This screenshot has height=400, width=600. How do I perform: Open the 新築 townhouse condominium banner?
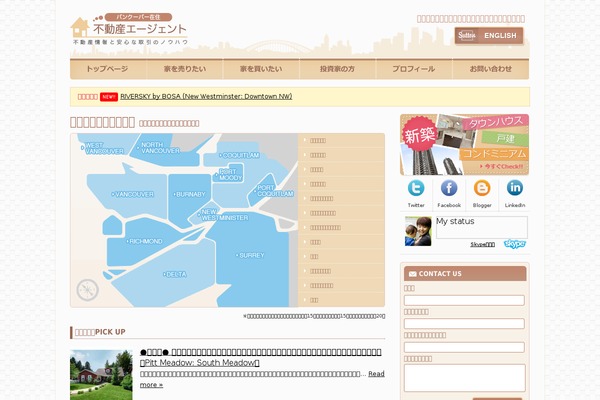click(x=465, y=145)
